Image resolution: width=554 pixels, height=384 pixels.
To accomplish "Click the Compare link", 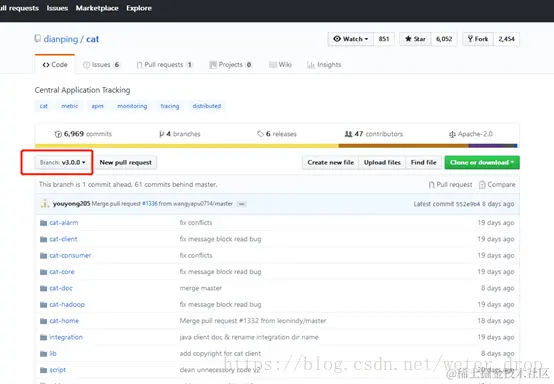I will tap(497, 184).
